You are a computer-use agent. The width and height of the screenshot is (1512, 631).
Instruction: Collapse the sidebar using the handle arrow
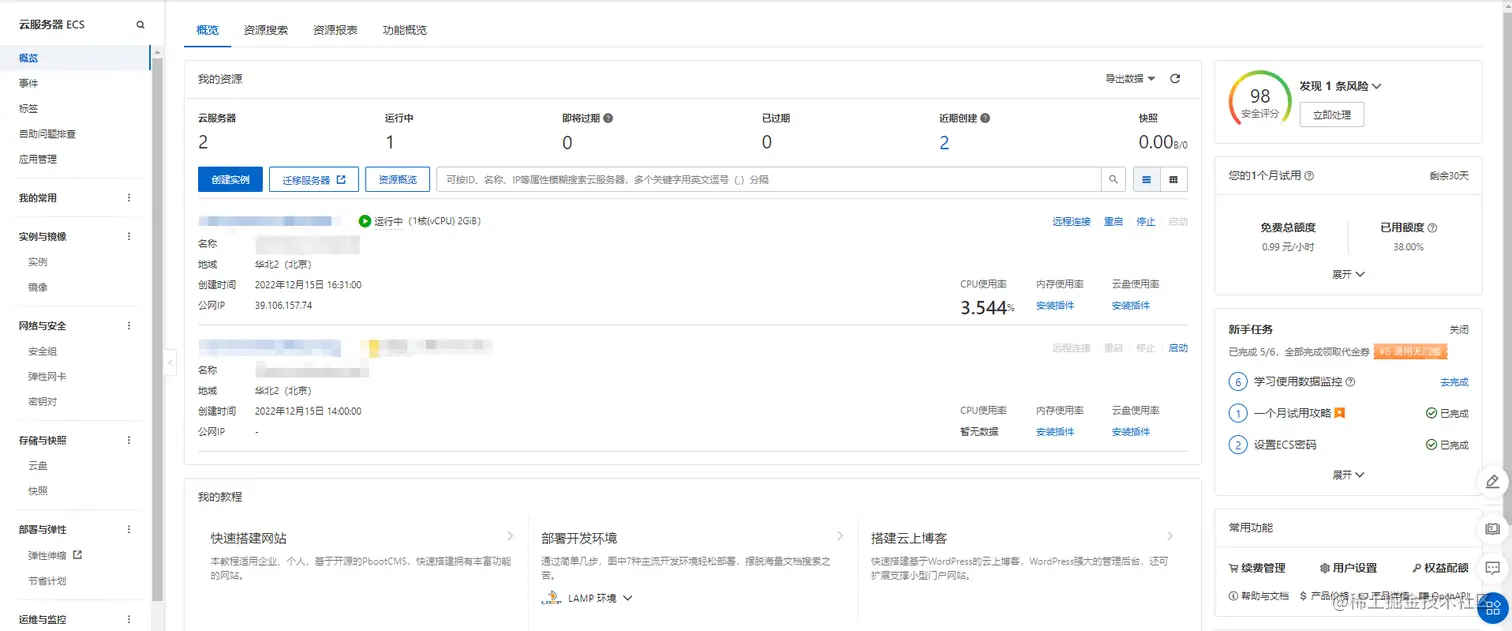tap(170, 361)
